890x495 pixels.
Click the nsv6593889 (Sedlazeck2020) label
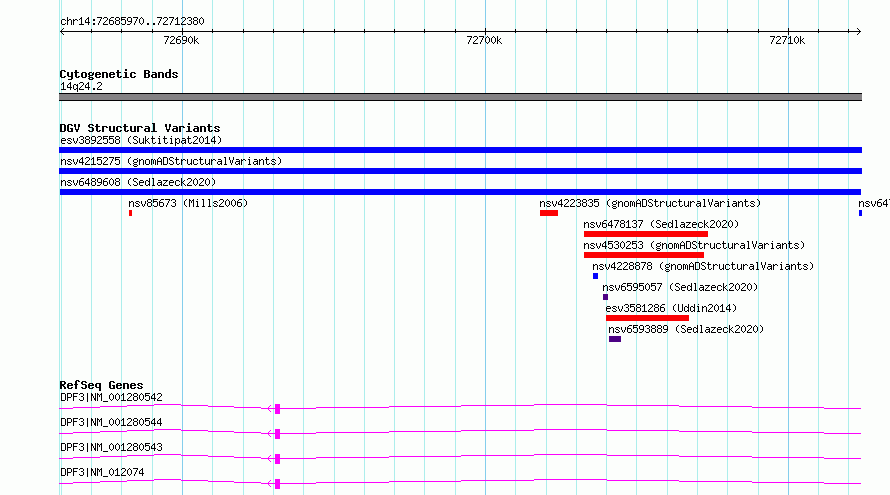pos(686,329)
